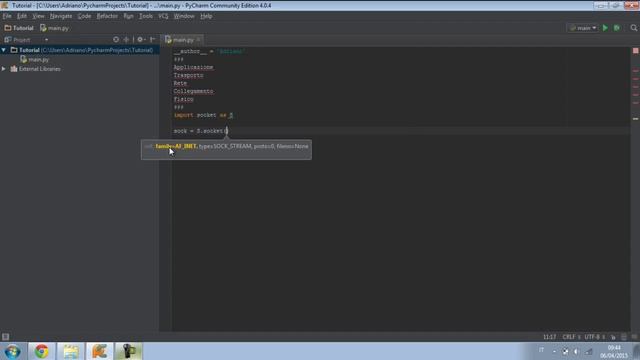Open Google Chrome from taskbar

pyautogui.click(x=41, y=351)
